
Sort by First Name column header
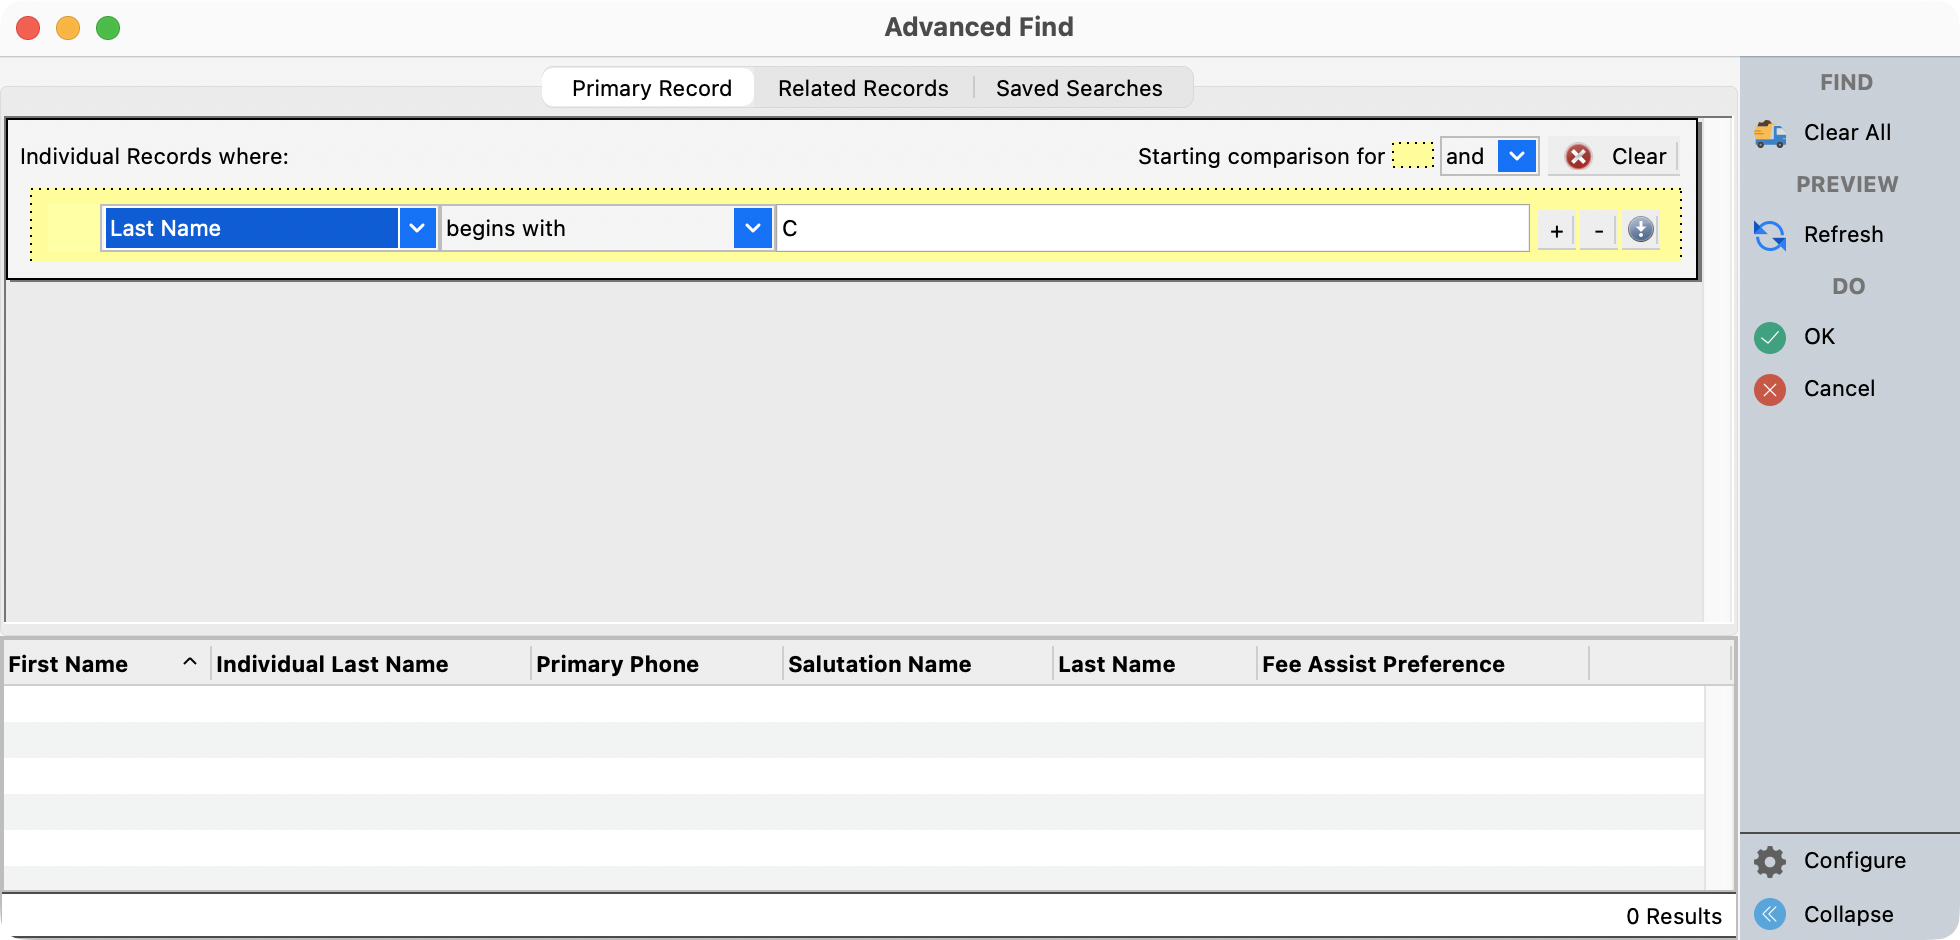point(105,664)
